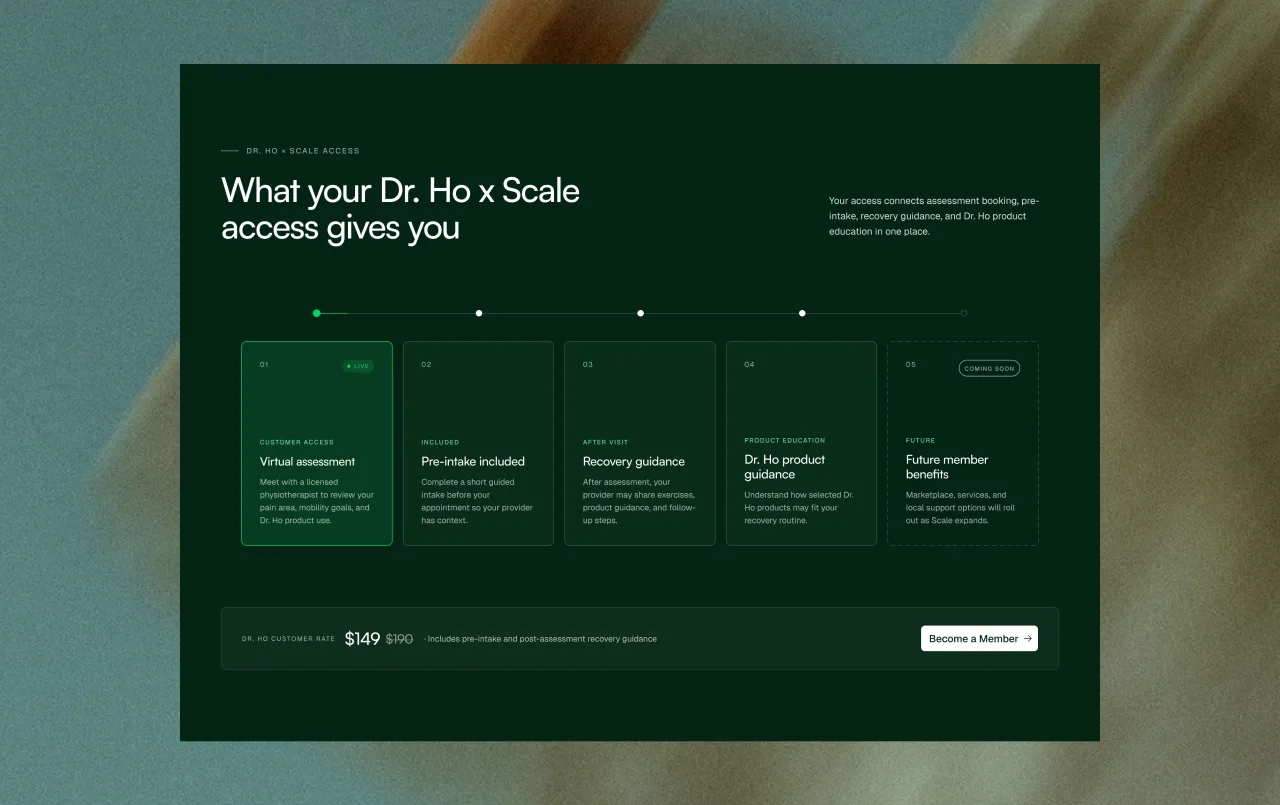This screenshot has height=805, width=1280.
Task: Click step number 01
Action: (x=264, y=364)
